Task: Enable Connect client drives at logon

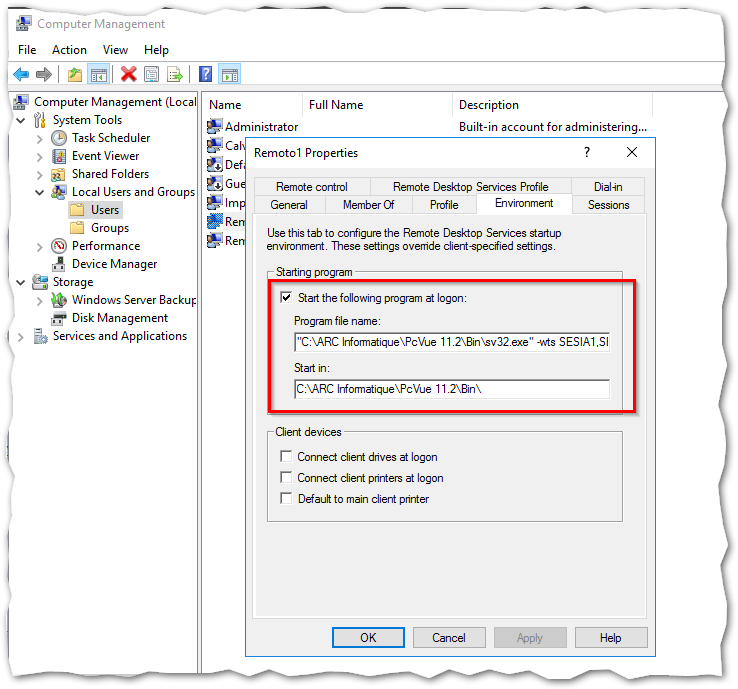Action: 286,457
